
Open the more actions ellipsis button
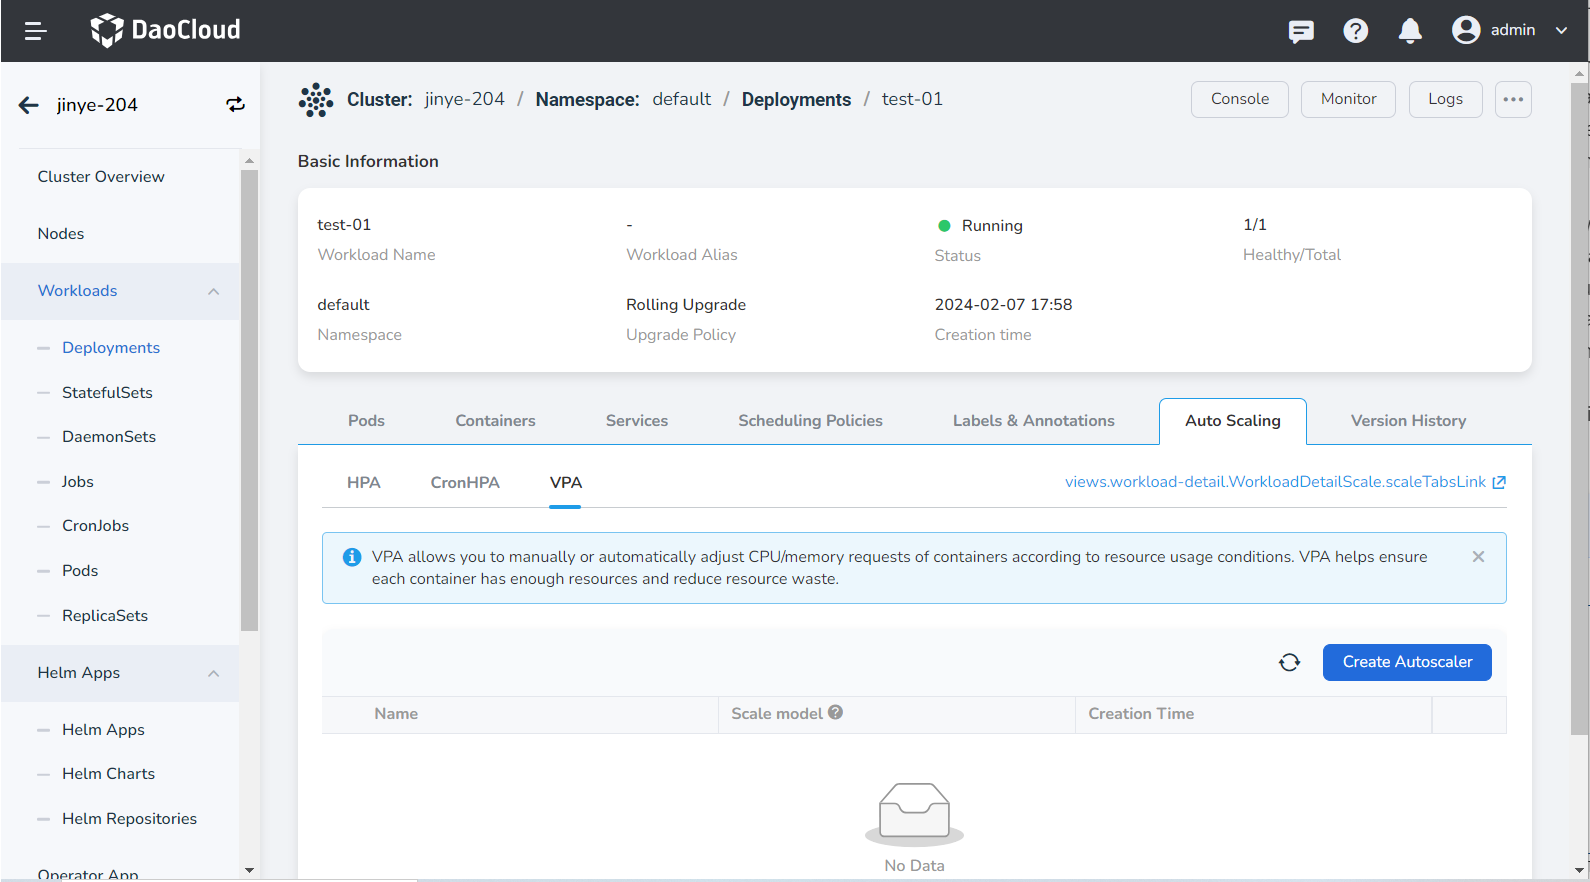tap(1513, 99)
